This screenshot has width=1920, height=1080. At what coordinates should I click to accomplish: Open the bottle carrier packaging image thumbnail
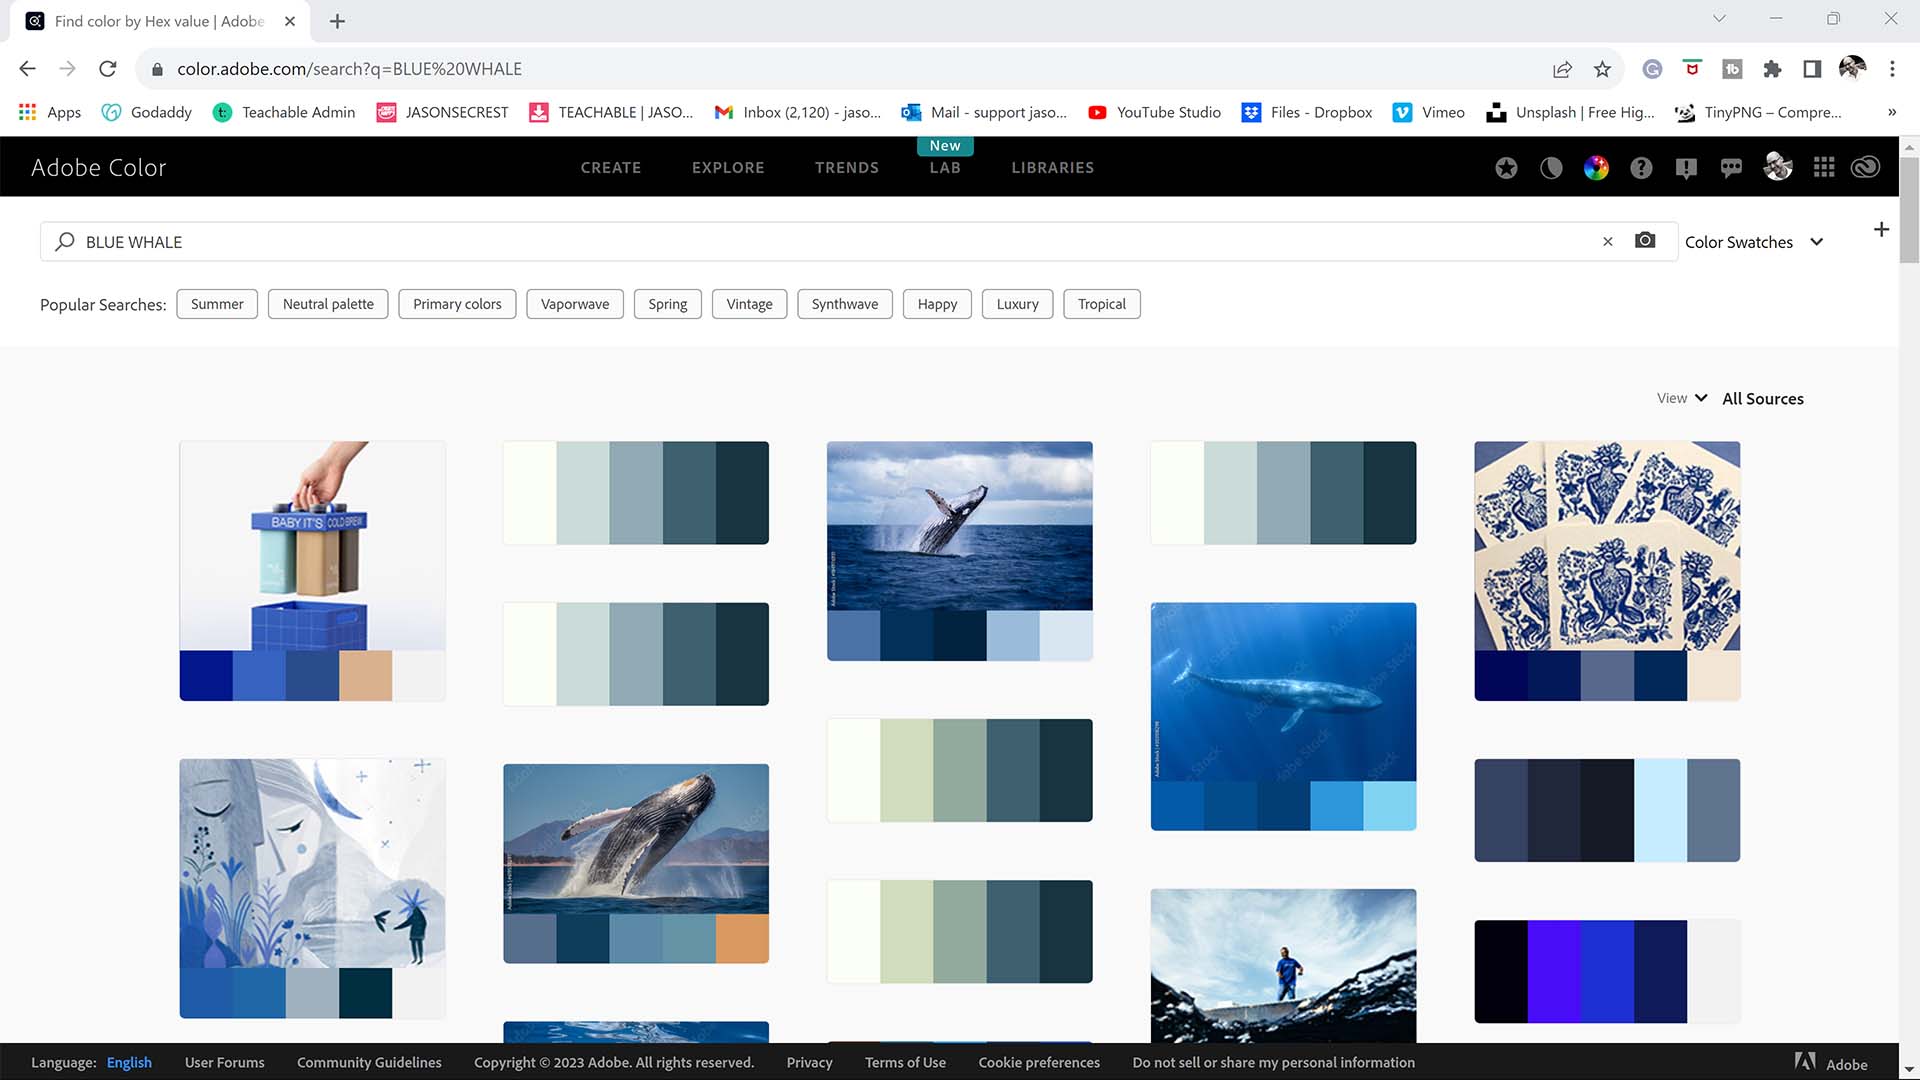312,546
